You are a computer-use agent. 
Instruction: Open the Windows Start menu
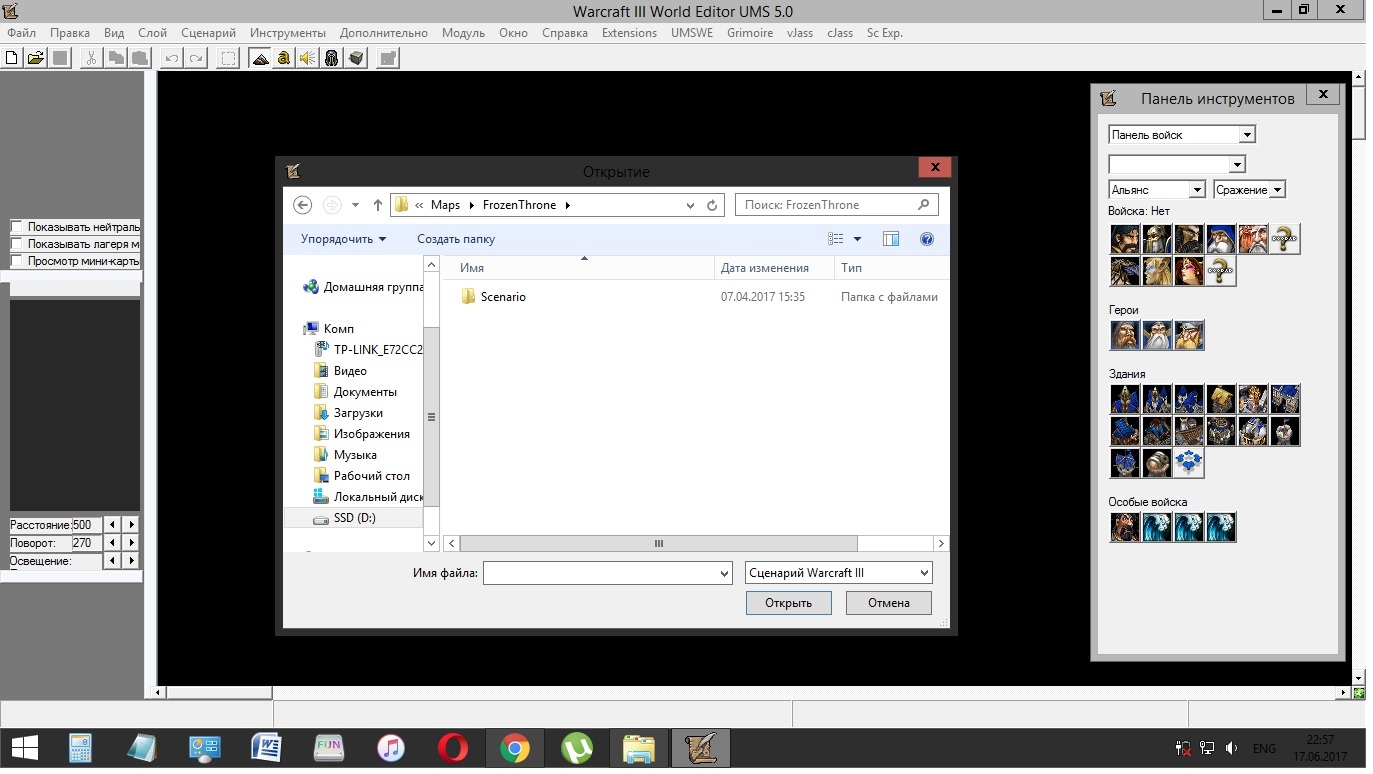click(x=25, y=748)
